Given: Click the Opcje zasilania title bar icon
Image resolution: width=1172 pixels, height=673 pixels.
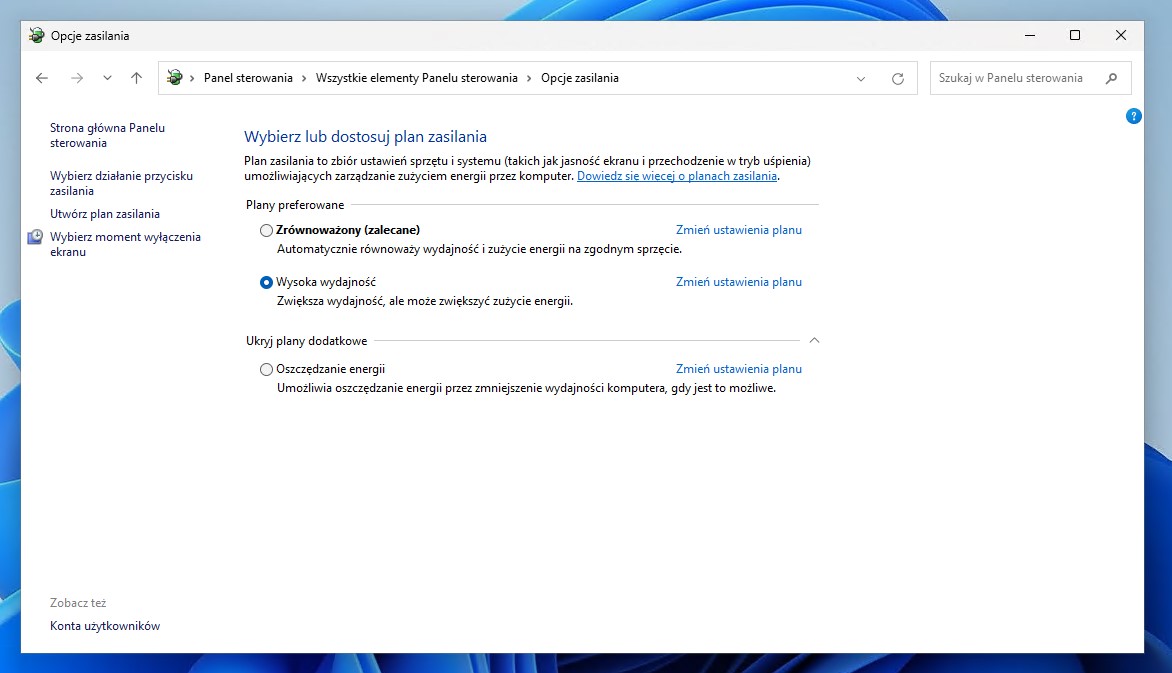Looking at the screenshot, I should pyautogui.click(x=37, y=36).
